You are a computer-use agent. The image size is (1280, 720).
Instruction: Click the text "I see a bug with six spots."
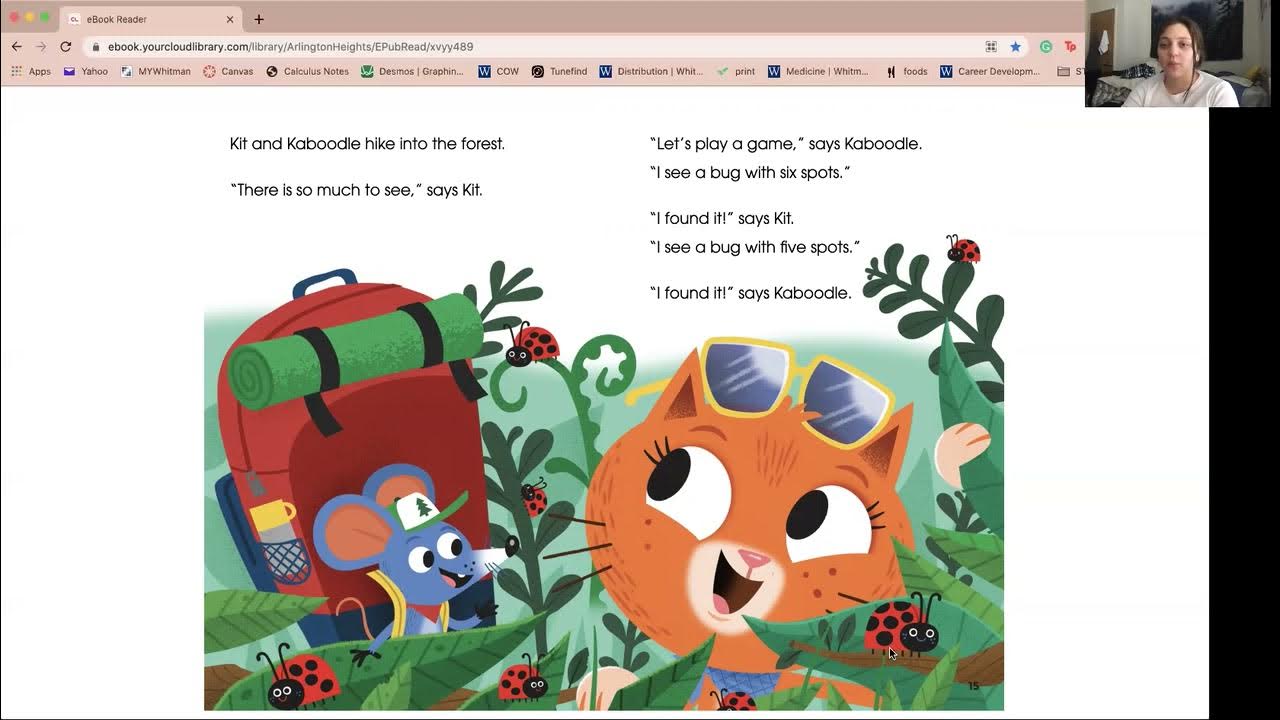click(750, 172)
